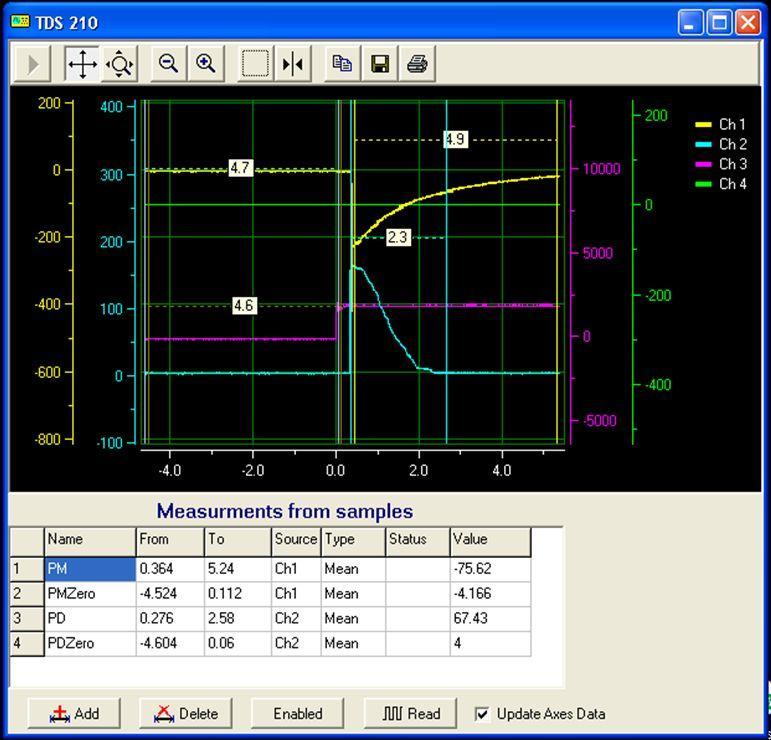
Task: Print the chart
Action: tap(417, 64)
